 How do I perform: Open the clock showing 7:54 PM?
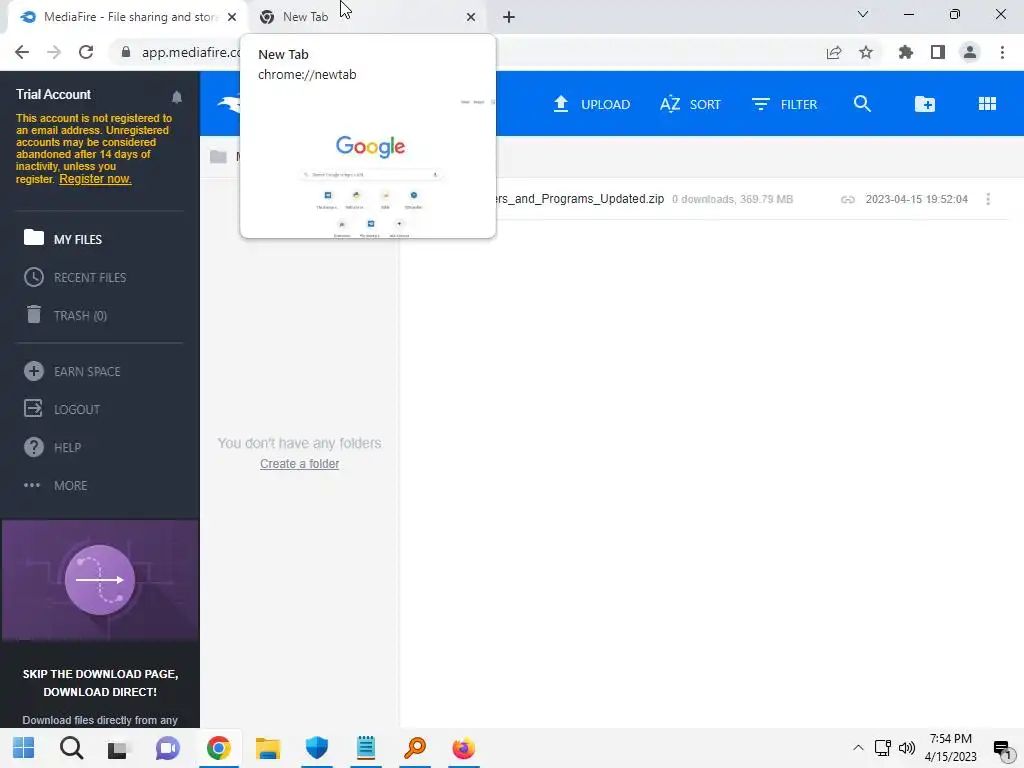coord(950,748)
